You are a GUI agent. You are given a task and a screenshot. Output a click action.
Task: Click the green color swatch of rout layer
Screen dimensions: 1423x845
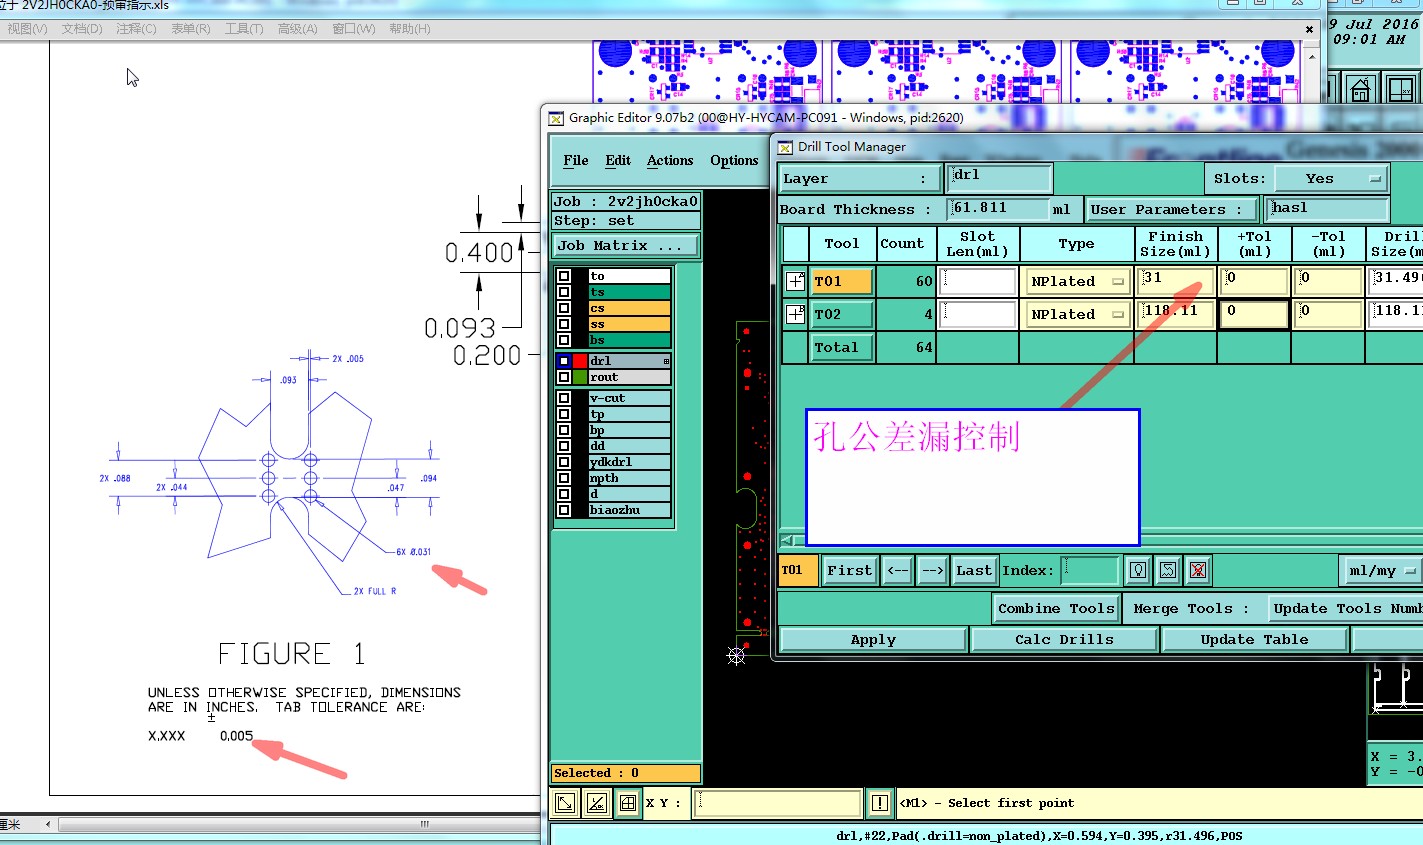580,377
